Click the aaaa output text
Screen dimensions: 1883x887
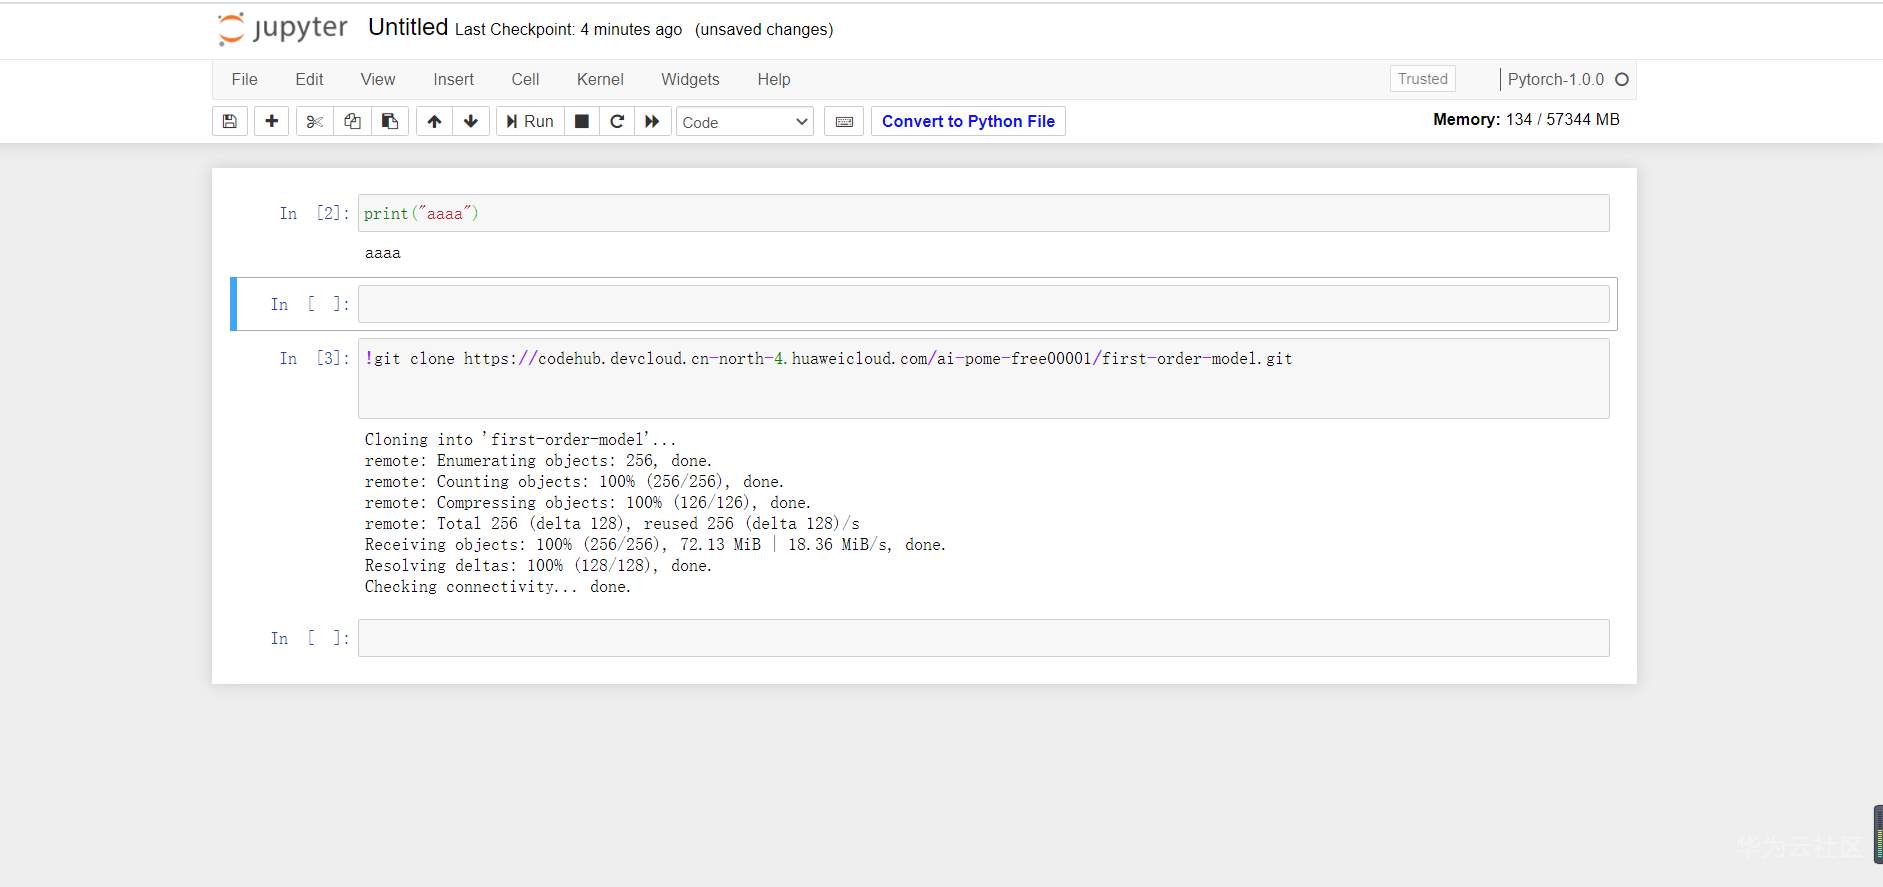[x=383, y=253]
